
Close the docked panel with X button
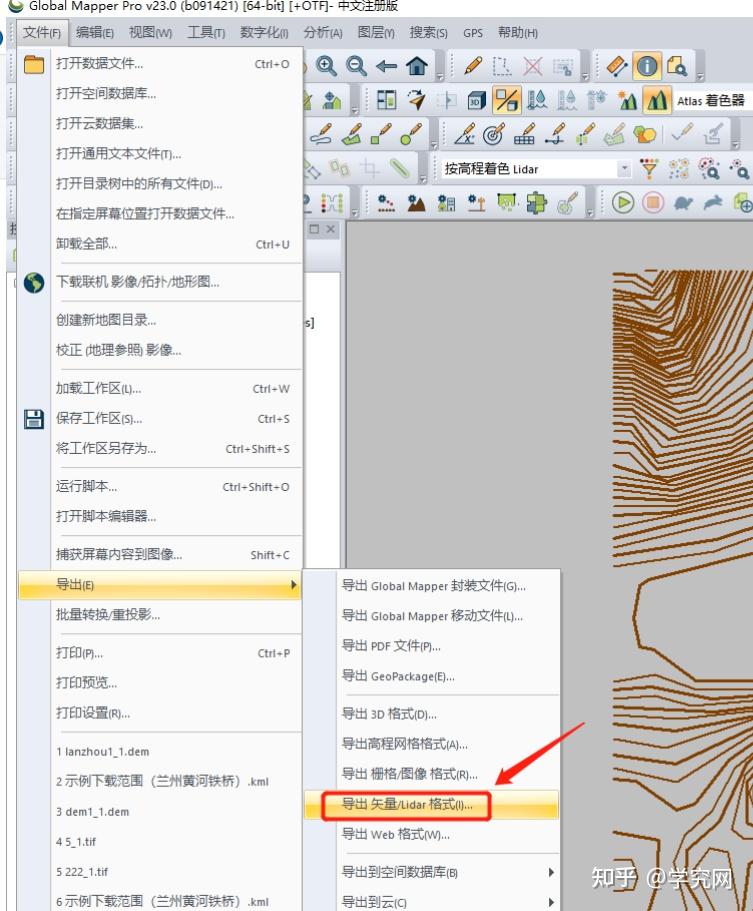(330, 229)
